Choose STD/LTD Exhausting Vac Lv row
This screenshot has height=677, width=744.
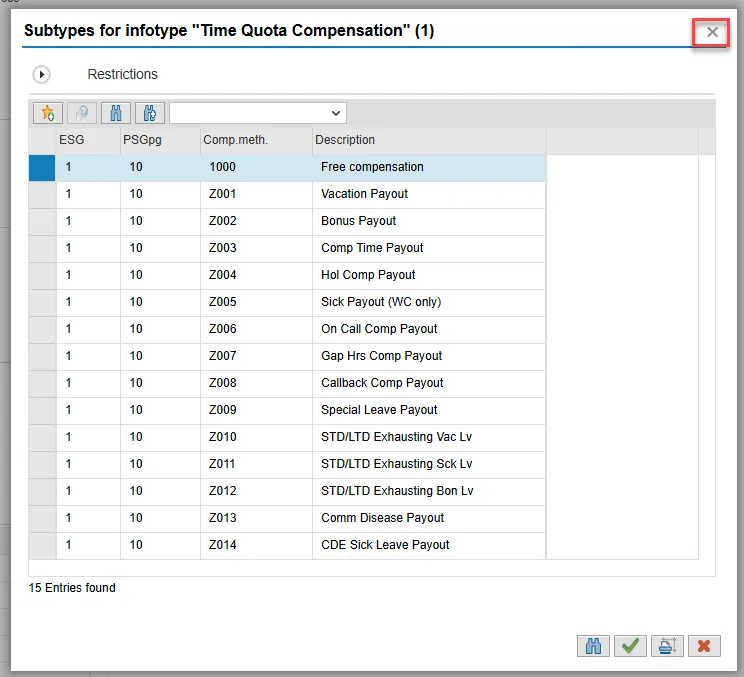(x=396, y=437)
